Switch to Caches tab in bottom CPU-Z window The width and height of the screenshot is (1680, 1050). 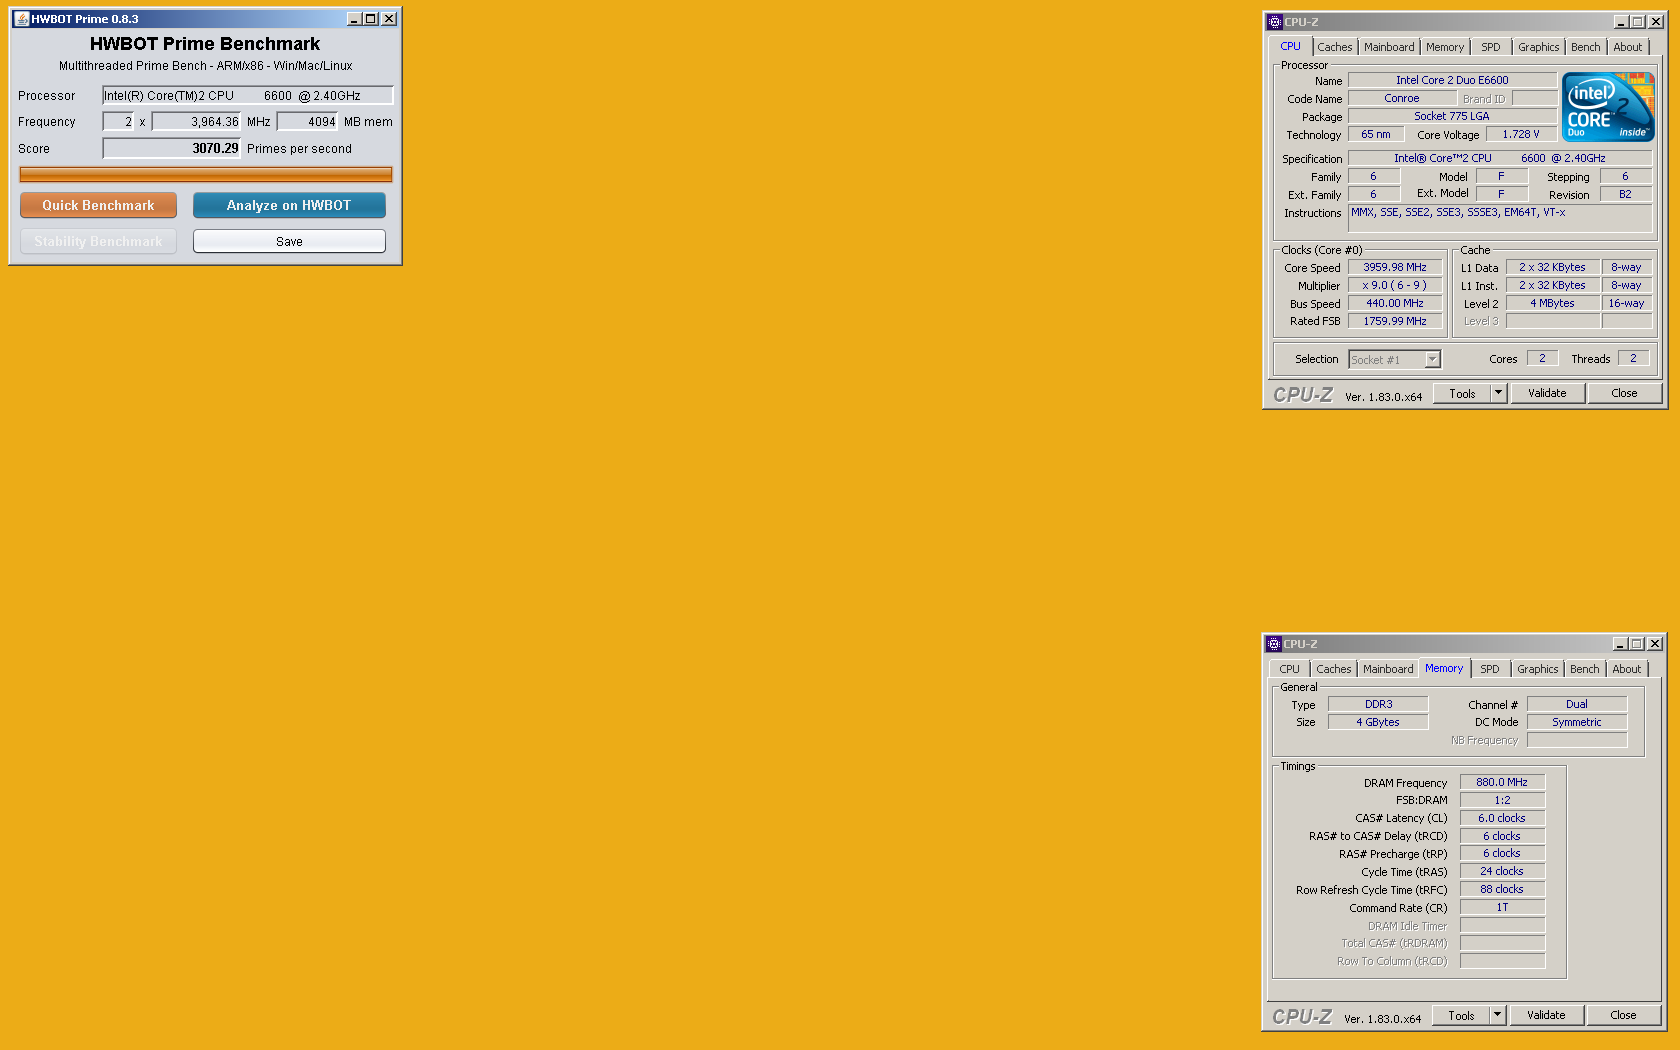[1333, 669]
